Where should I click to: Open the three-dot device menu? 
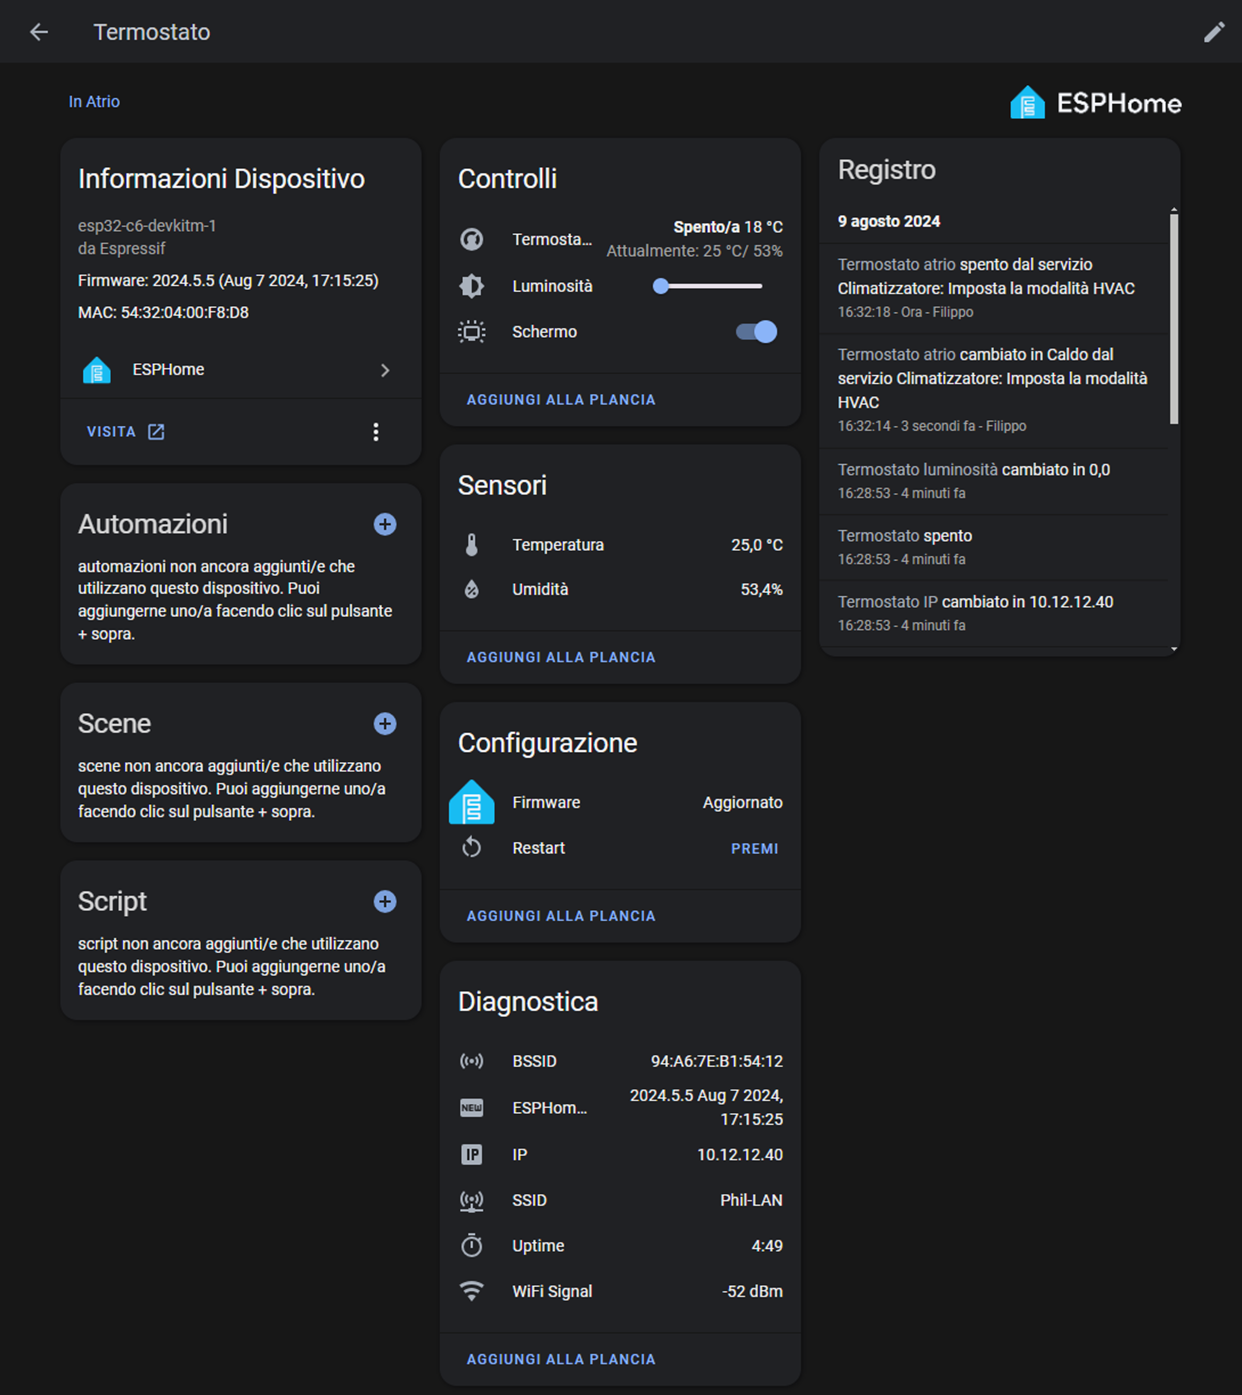point(376,432)
